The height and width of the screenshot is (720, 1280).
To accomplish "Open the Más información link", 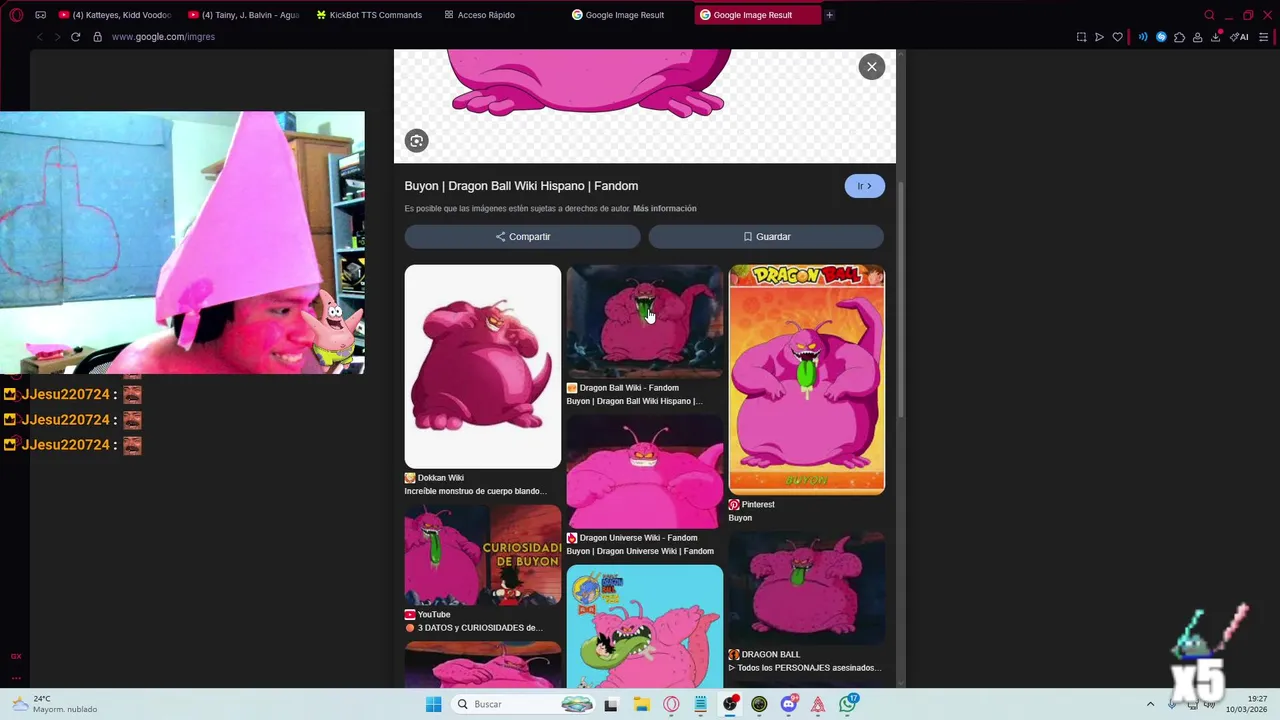I will tap(664, 209).
